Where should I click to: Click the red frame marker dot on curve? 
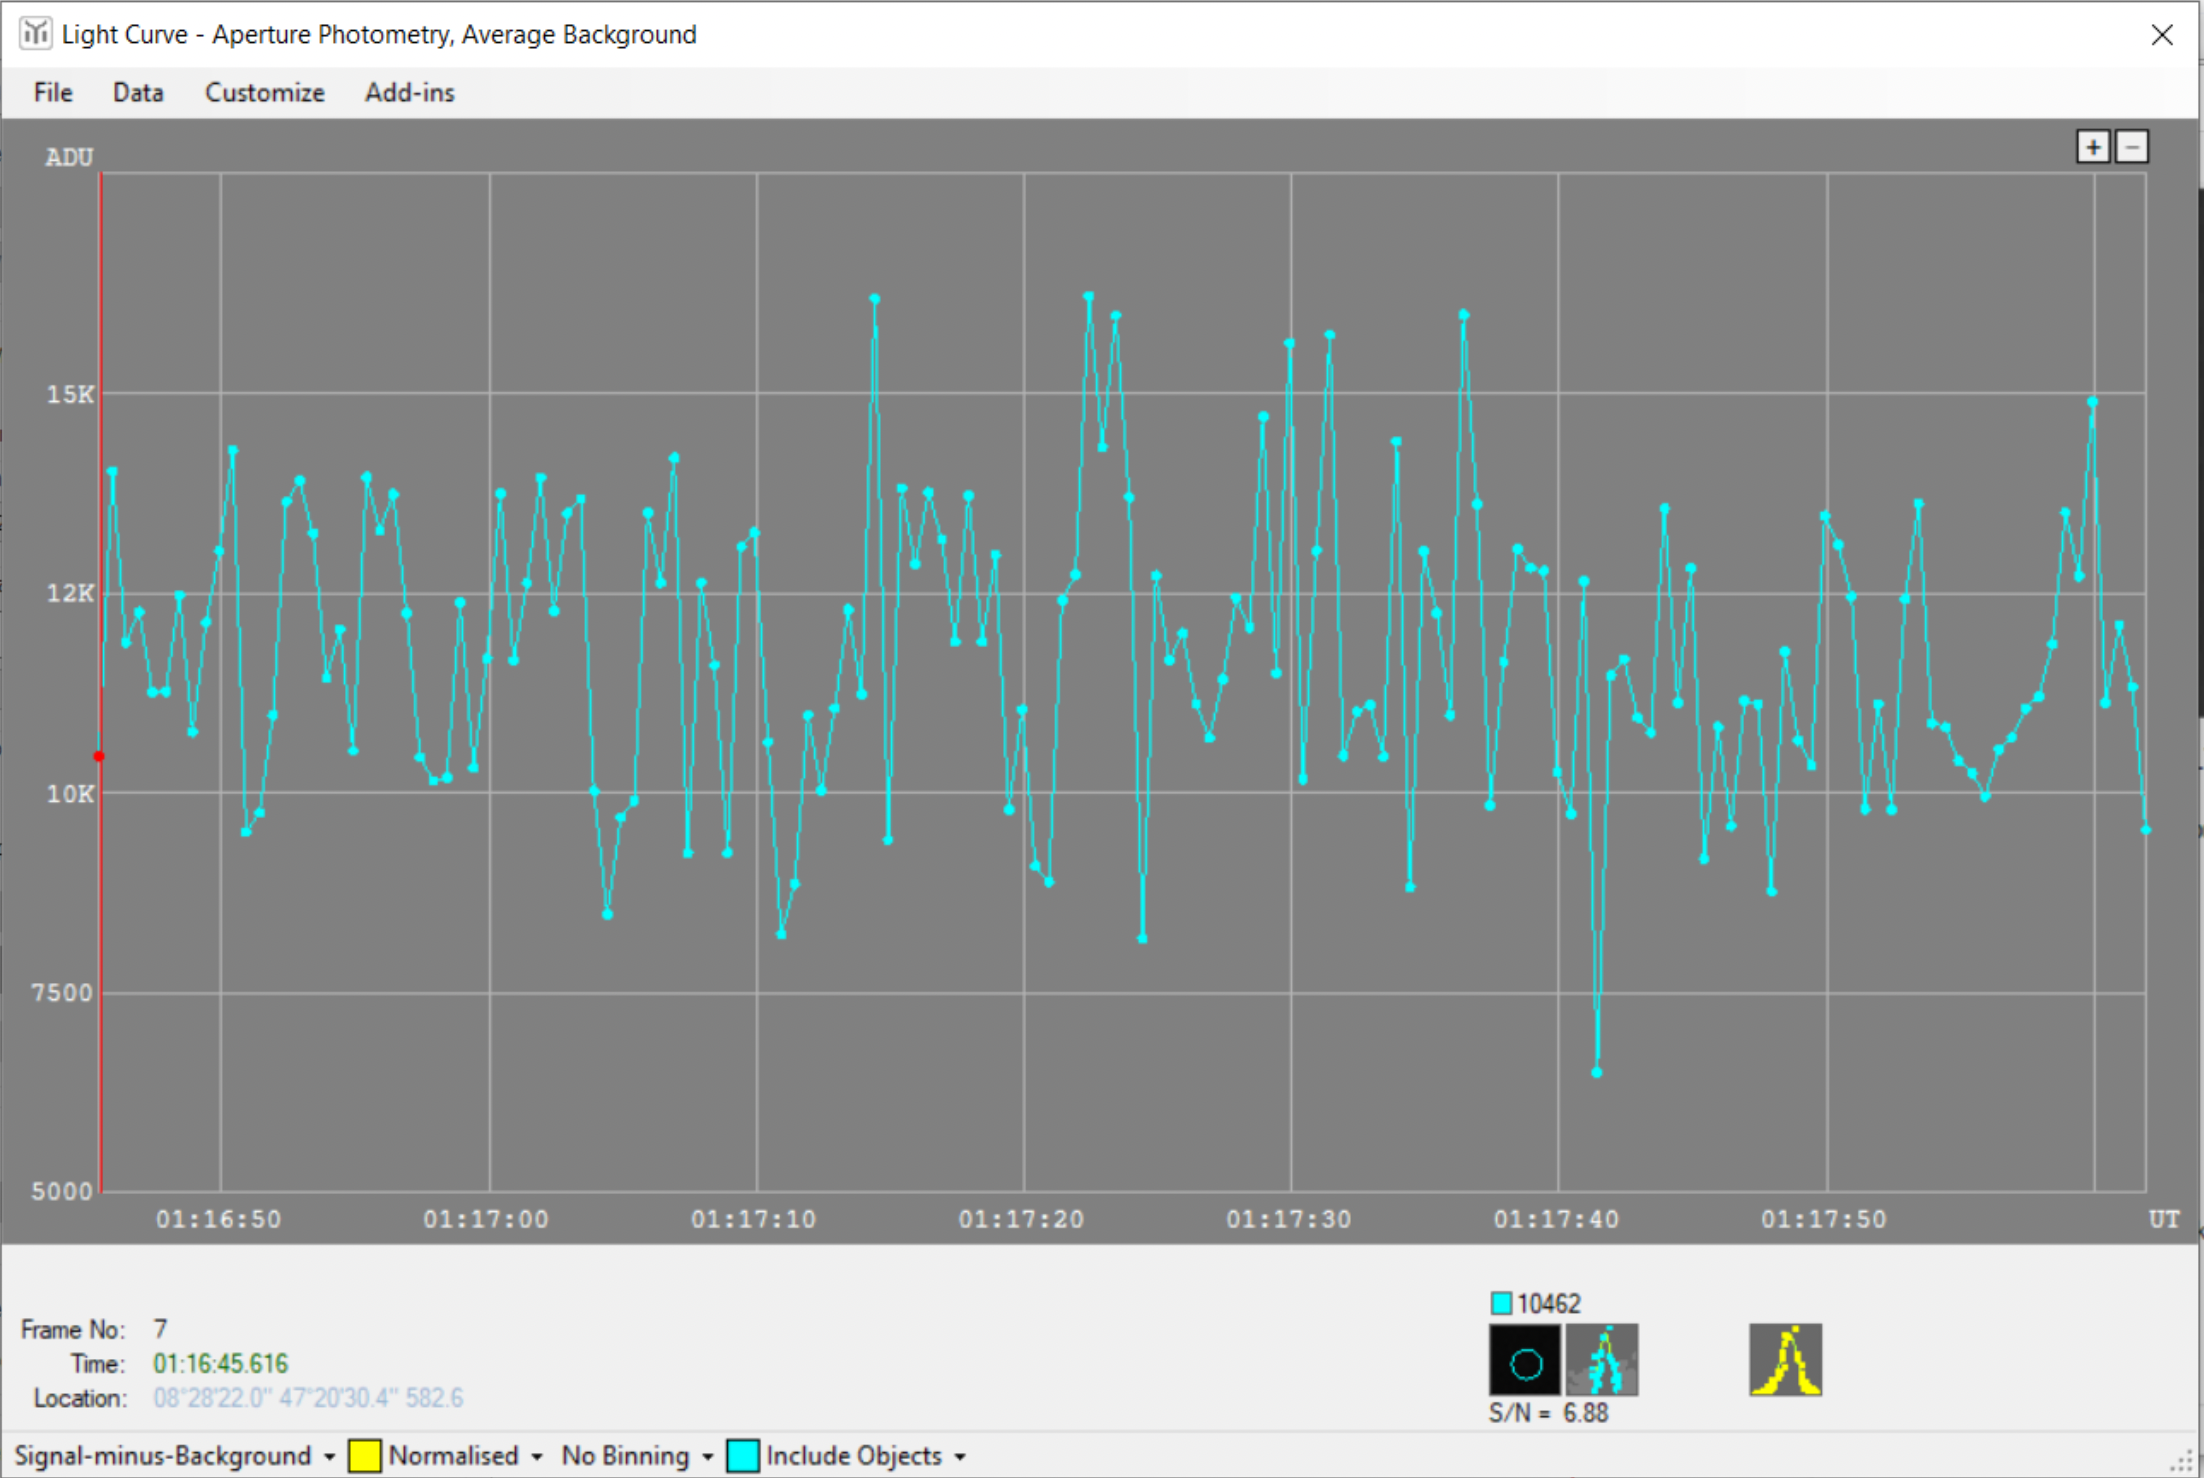99,756
